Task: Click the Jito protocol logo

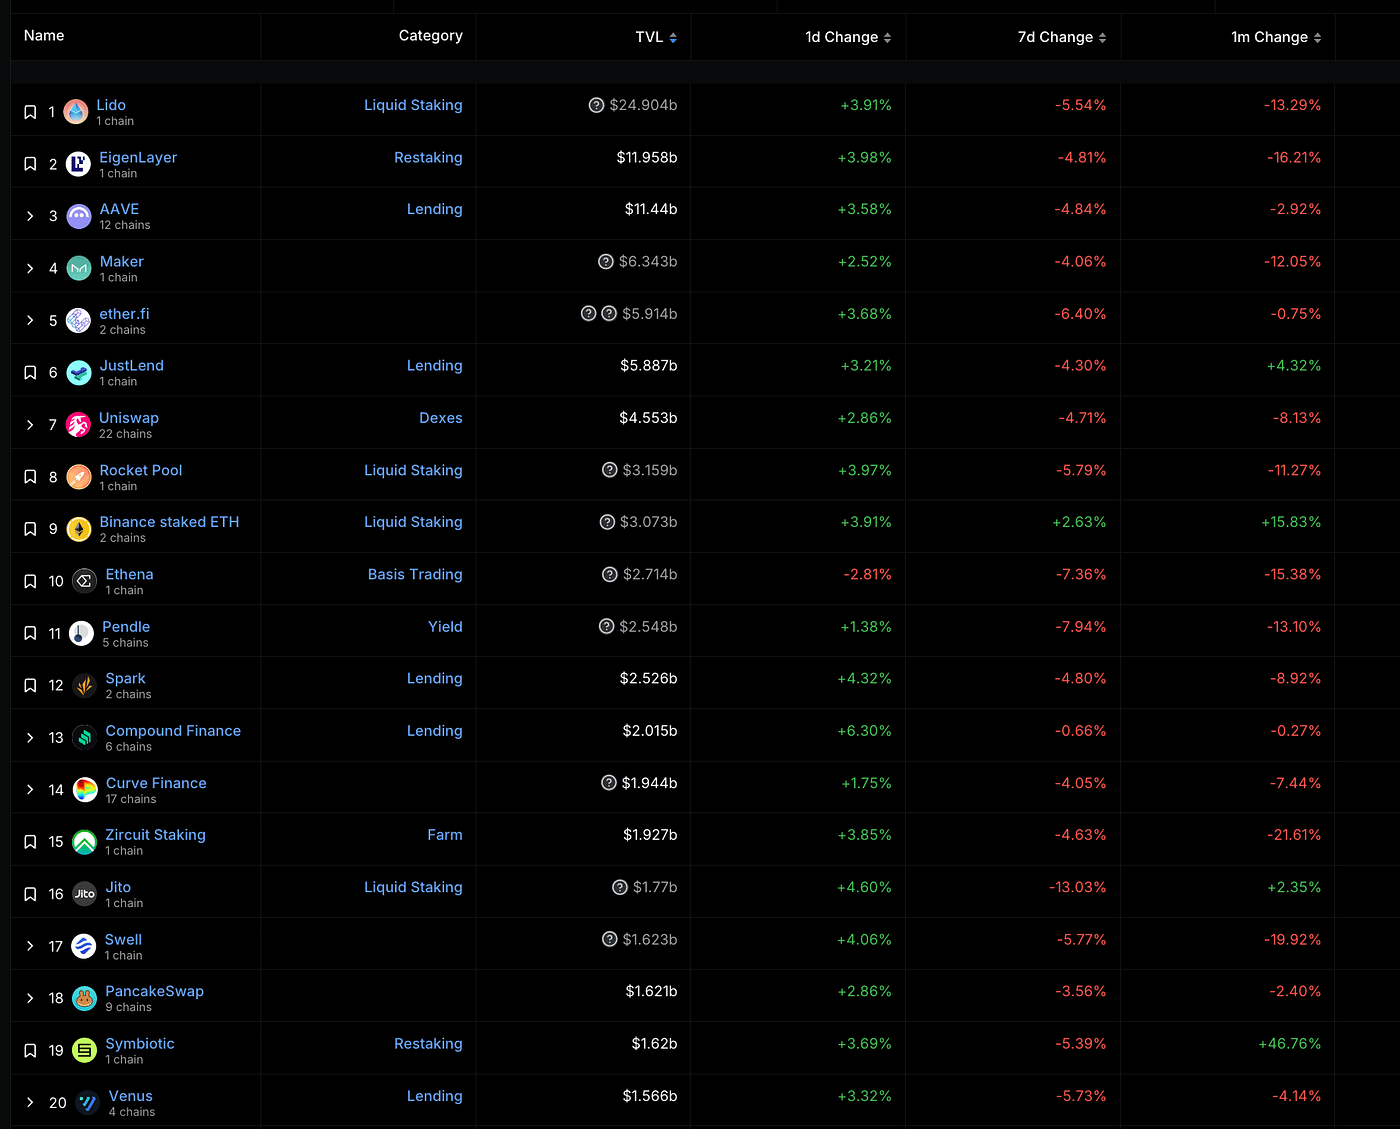Action: [x=84, y=894]
